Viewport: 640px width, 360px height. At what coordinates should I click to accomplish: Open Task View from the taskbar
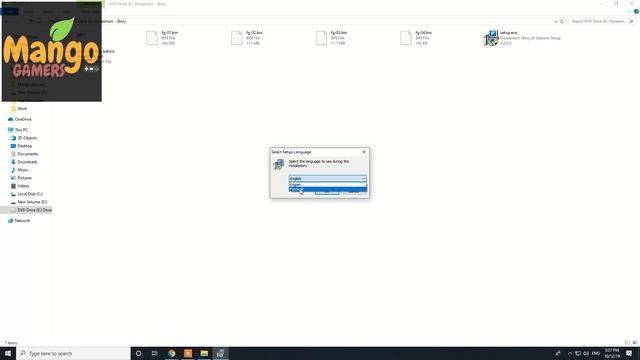155,353
